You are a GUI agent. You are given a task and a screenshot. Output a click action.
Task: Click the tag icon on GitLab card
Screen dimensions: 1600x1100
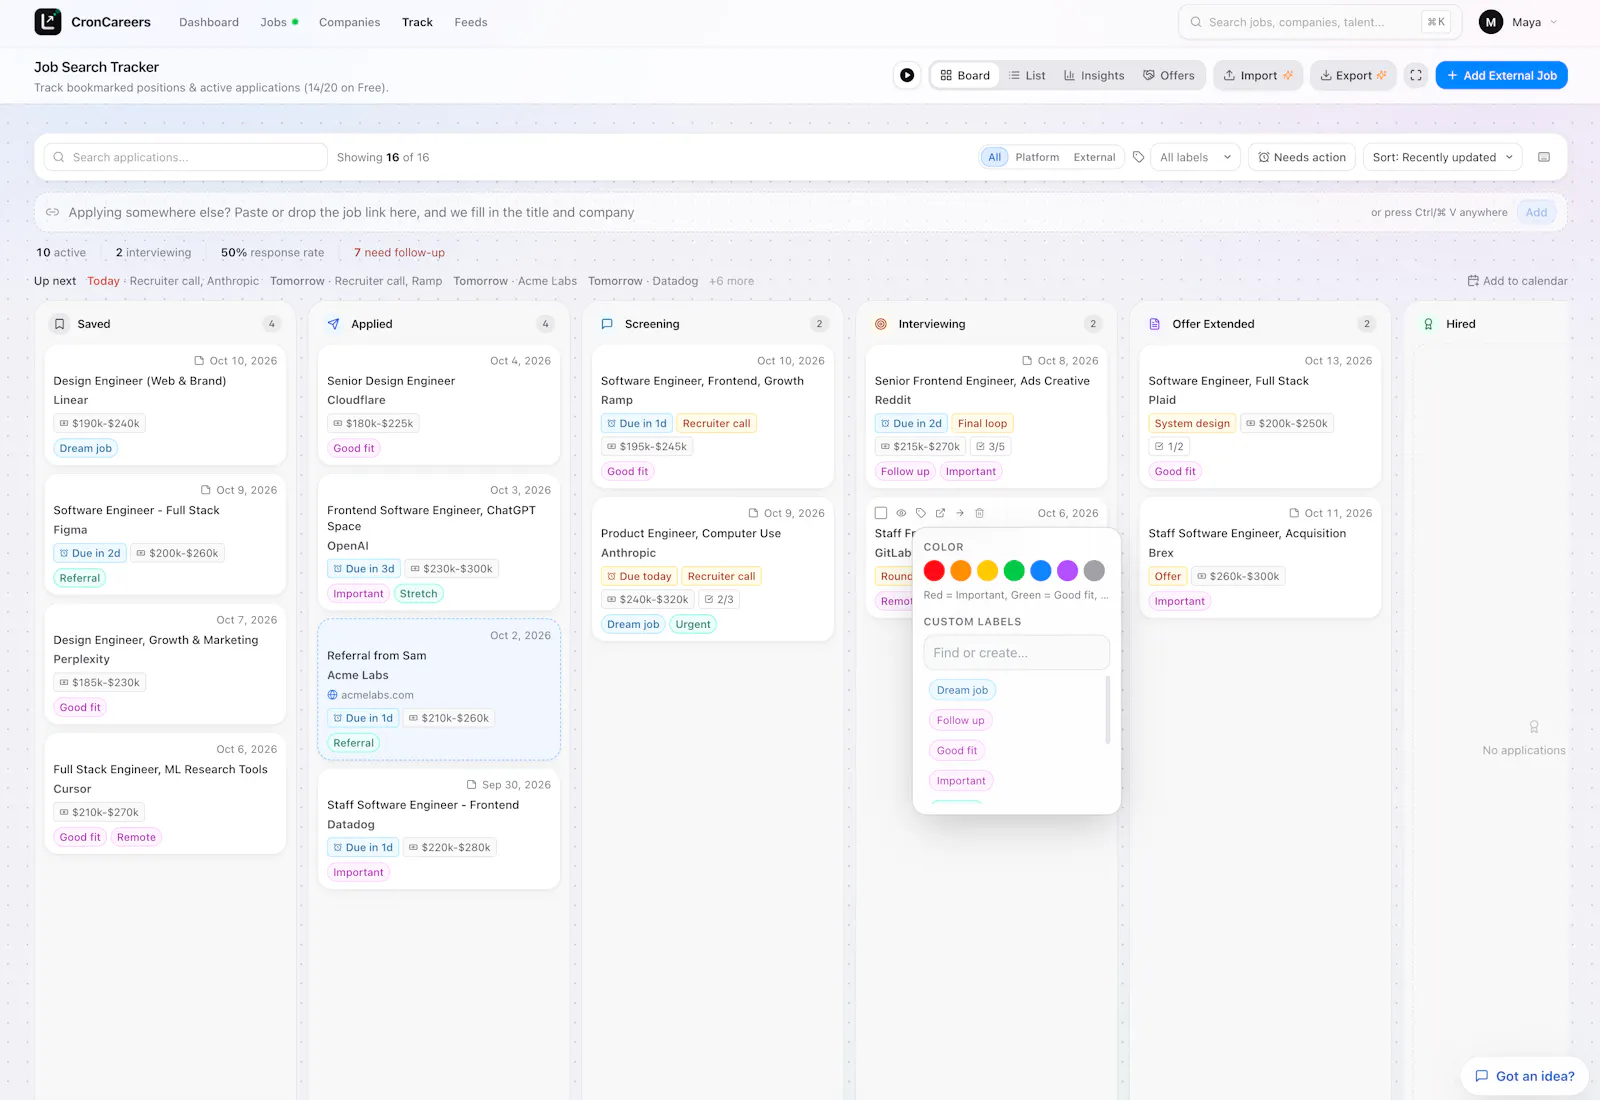(x=921, y=513)
